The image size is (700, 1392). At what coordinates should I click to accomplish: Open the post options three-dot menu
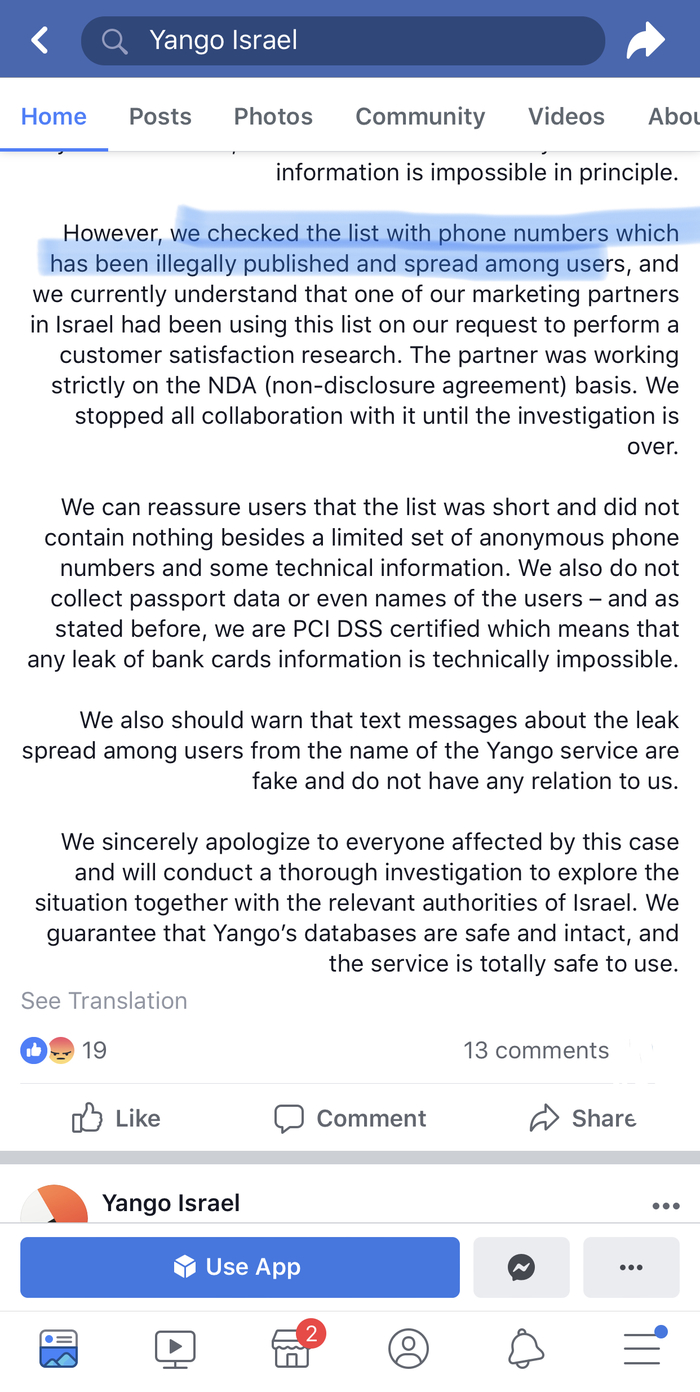[x=665, y=1206]
